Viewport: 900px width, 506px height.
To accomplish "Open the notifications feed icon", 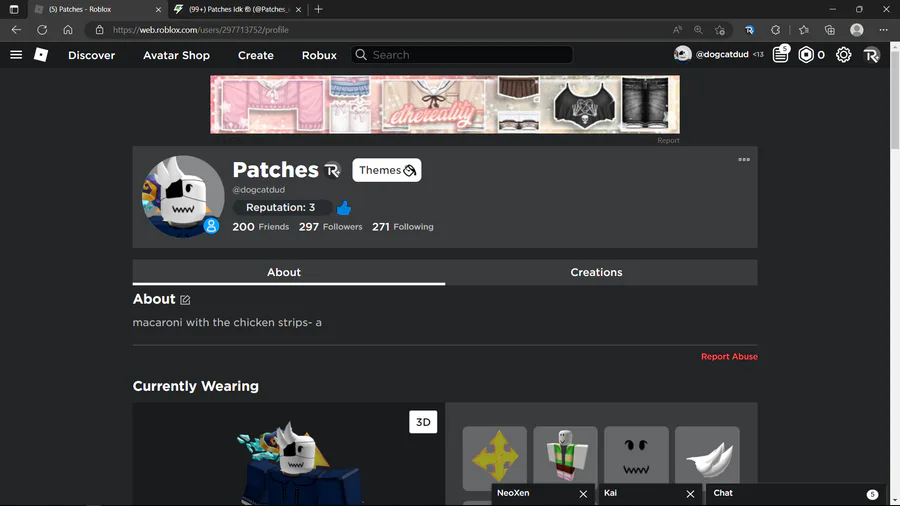I will click(781, 54).
